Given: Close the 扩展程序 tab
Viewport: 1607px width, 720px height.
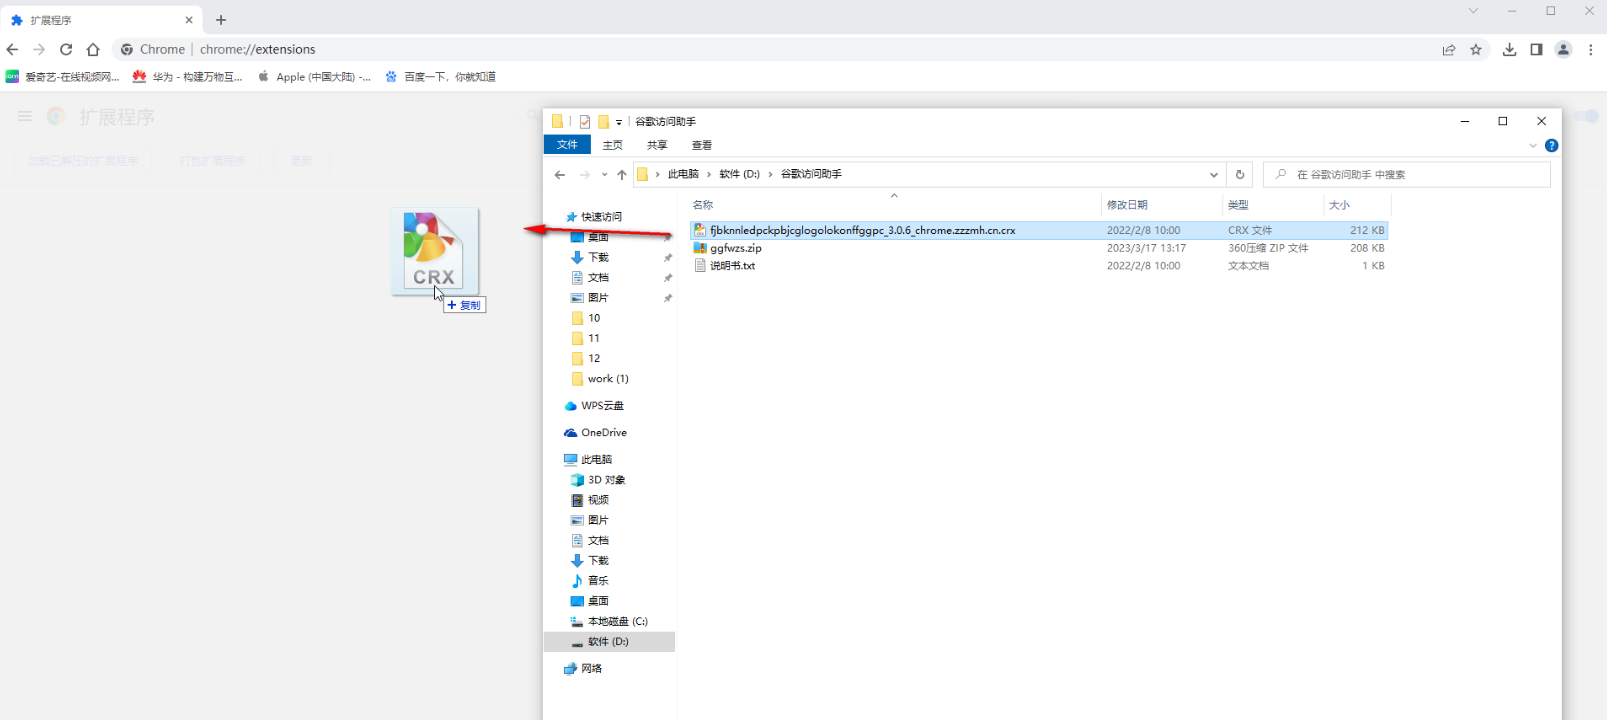Looking at the screenshot, I should 189,20.
